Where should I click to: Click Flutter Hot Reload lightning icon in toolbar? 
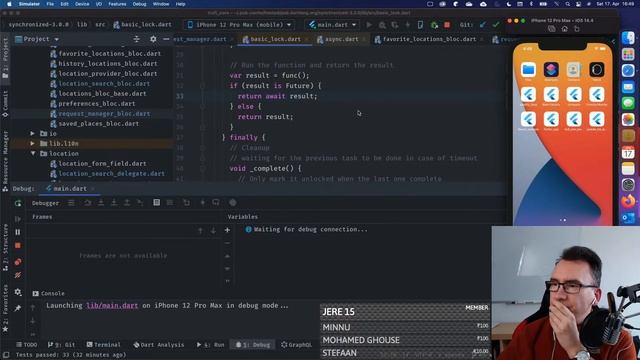(407, 25)
